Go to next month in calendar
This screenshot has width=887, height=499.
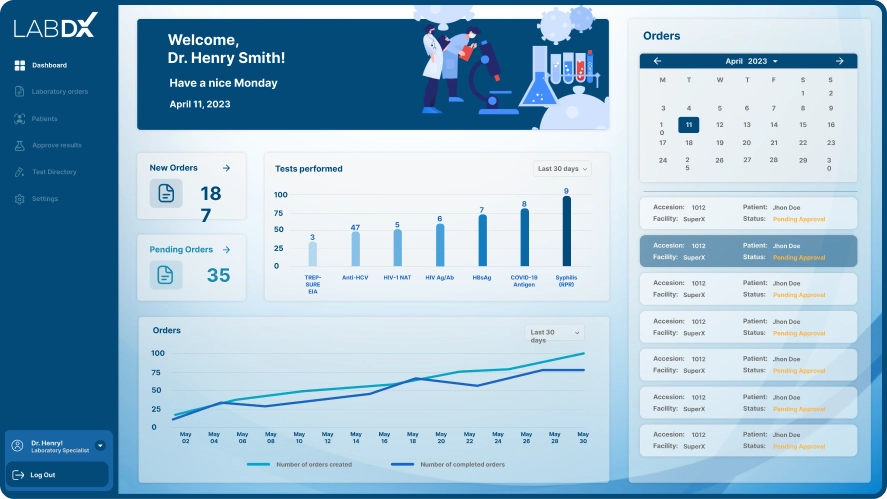coord(839,61)
